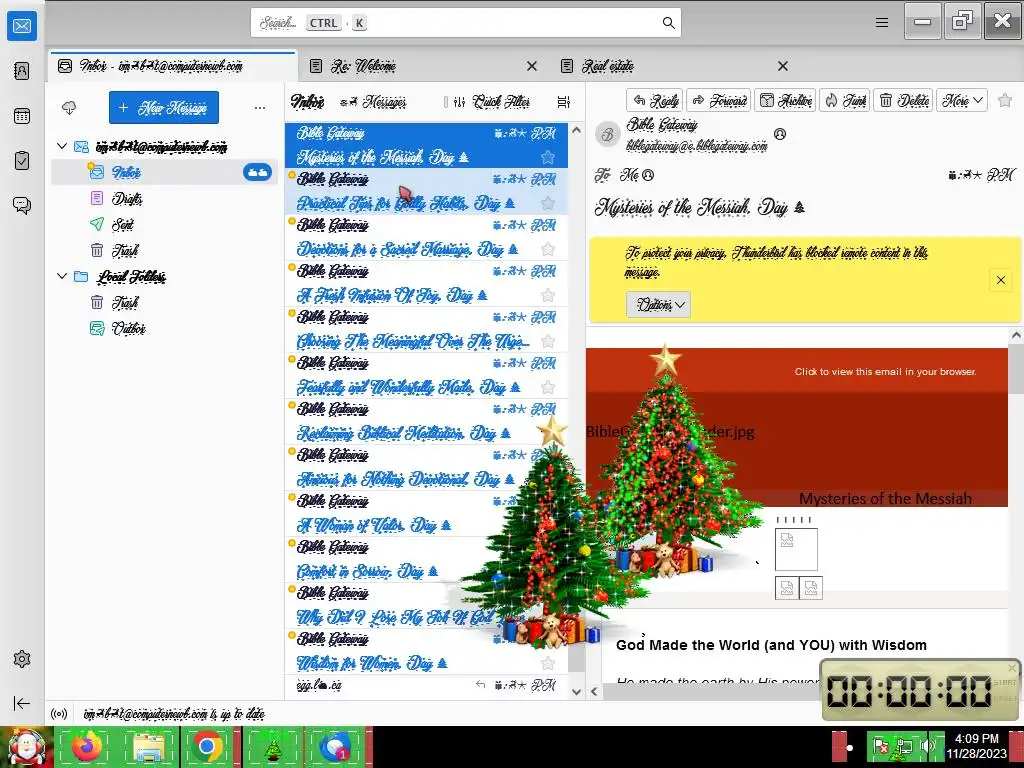Open message list display options
The width and height of the screenshot is (1024, 768).
pyautogui.click(x=564, y=102)
